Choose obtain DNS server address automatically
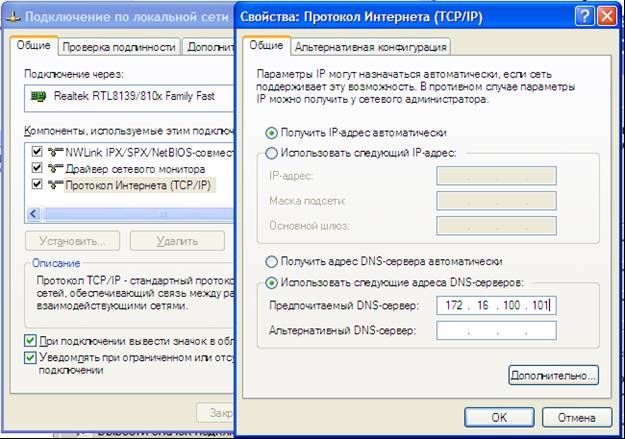The height and width of the screenshot is (439, 625). (271, 262)
